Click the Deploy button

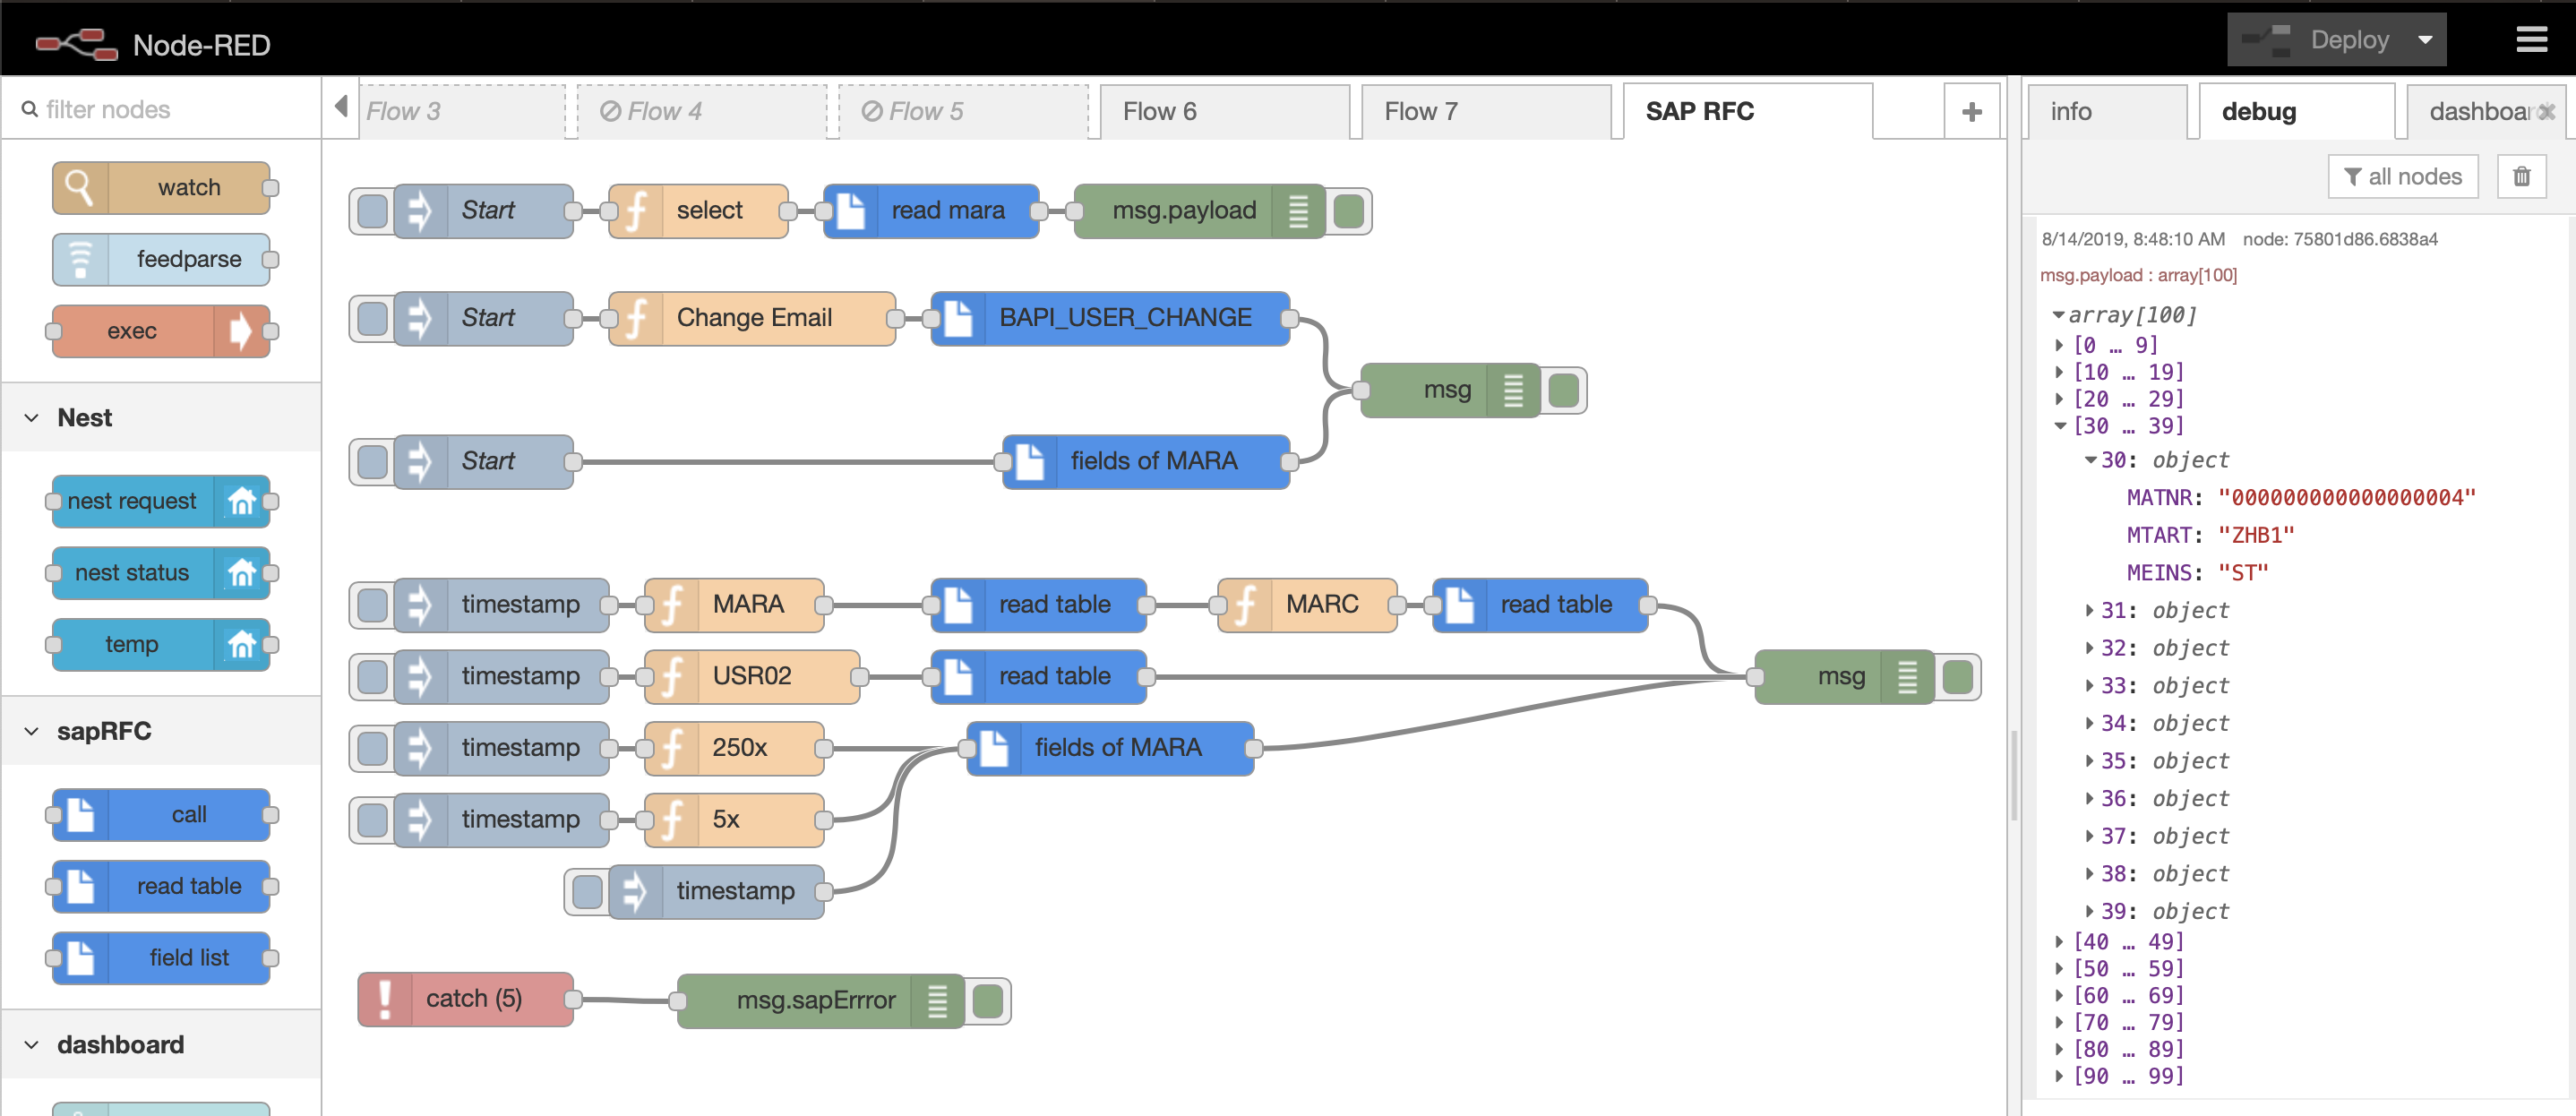(2349, 39)
